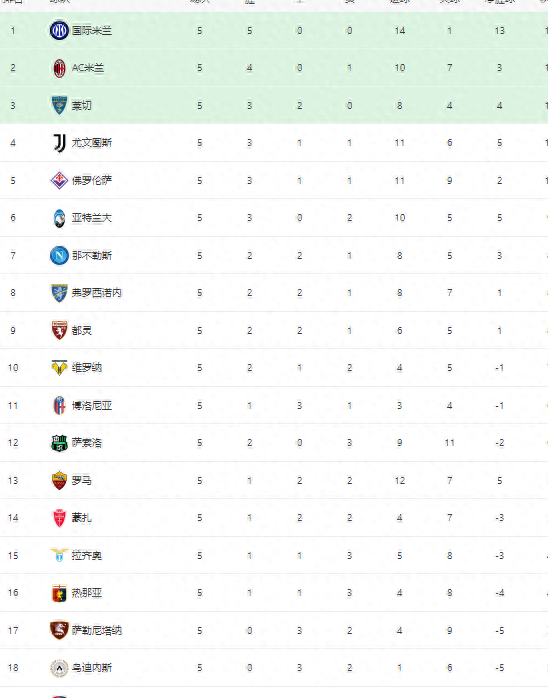Select the rank 13 Roma goals value 12
The height and width of the screenshot is (698, 548).
400,481
